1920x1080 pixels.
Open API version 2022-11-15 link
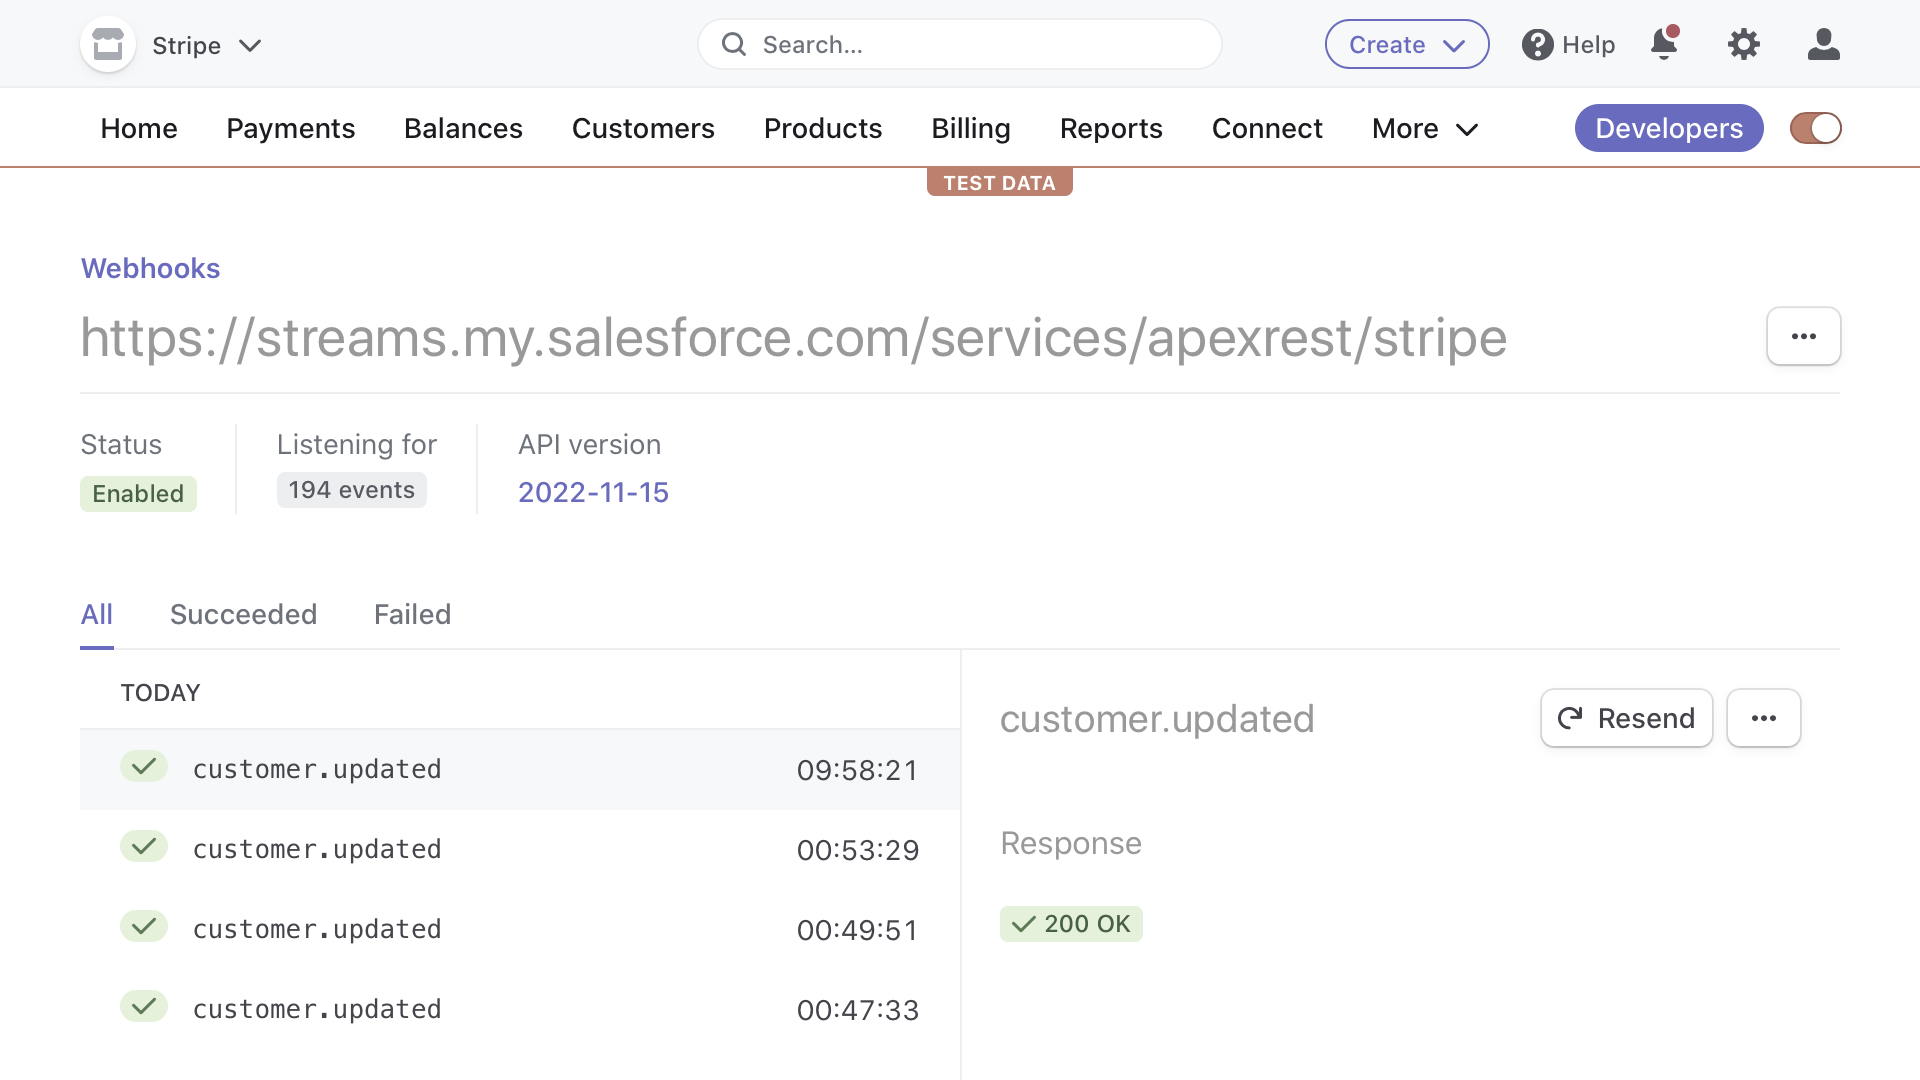click(593, 492)
